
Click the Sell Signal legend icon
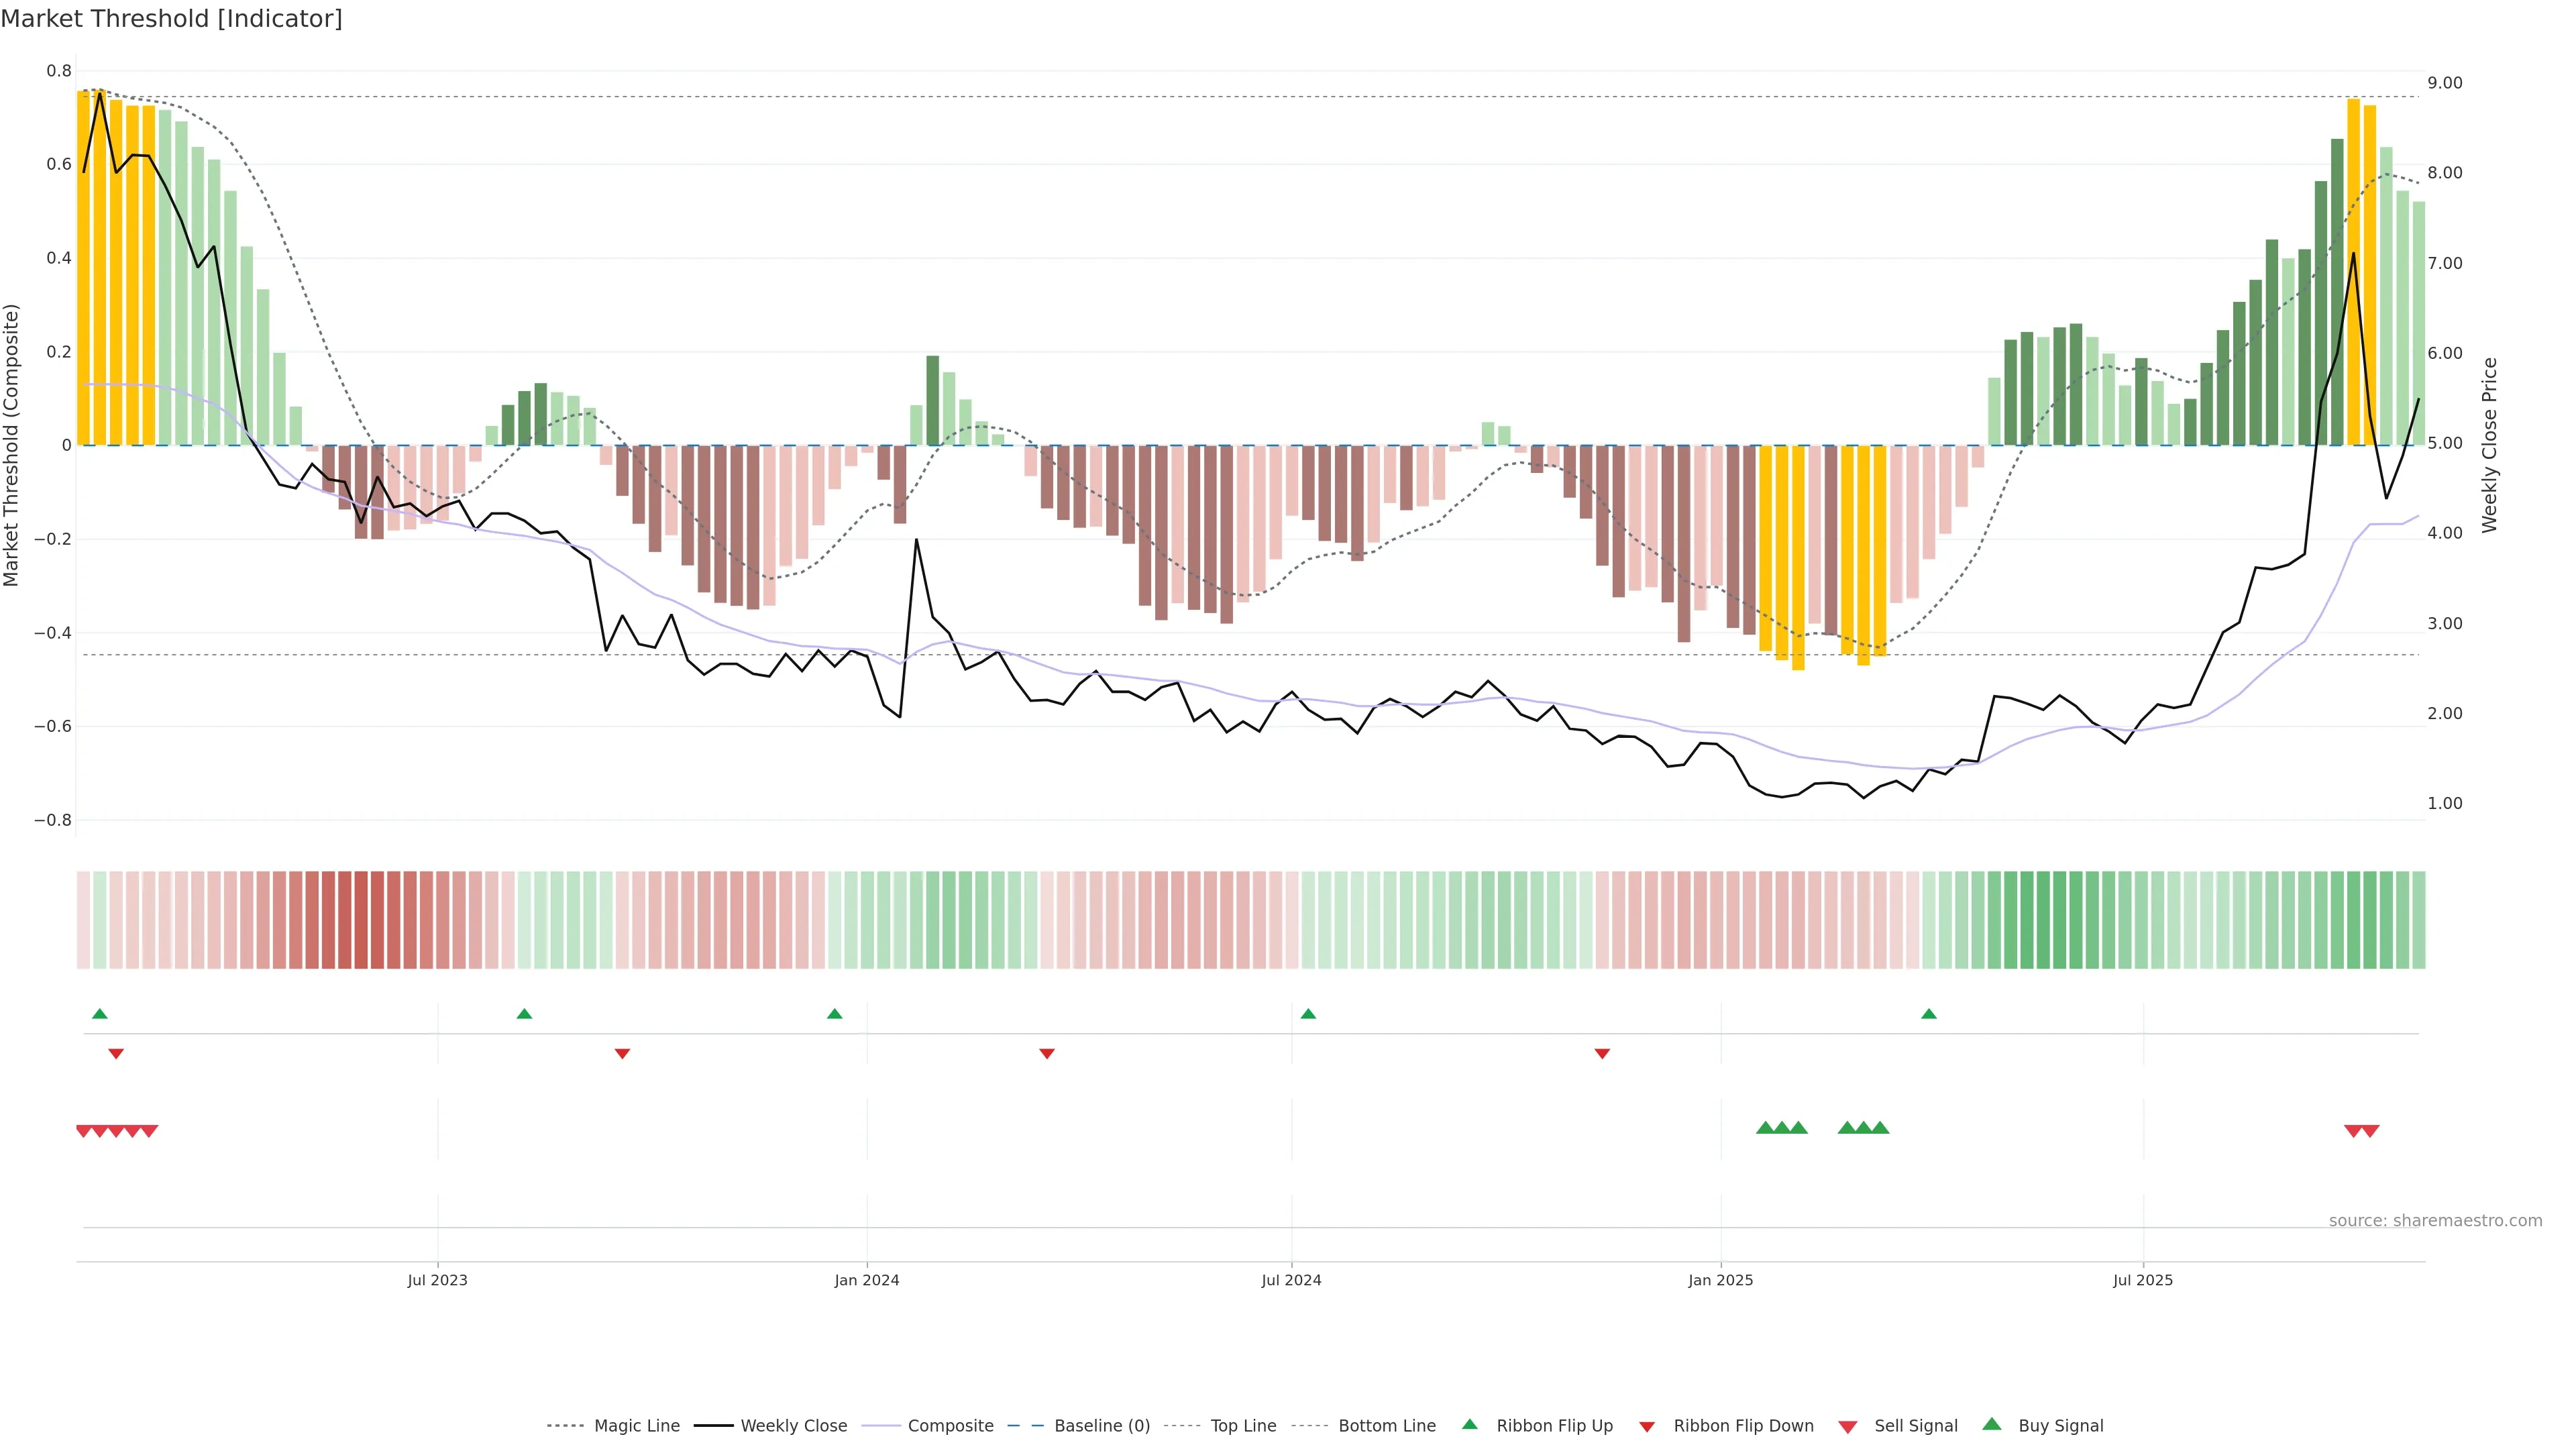(x=1847, y=1427)
